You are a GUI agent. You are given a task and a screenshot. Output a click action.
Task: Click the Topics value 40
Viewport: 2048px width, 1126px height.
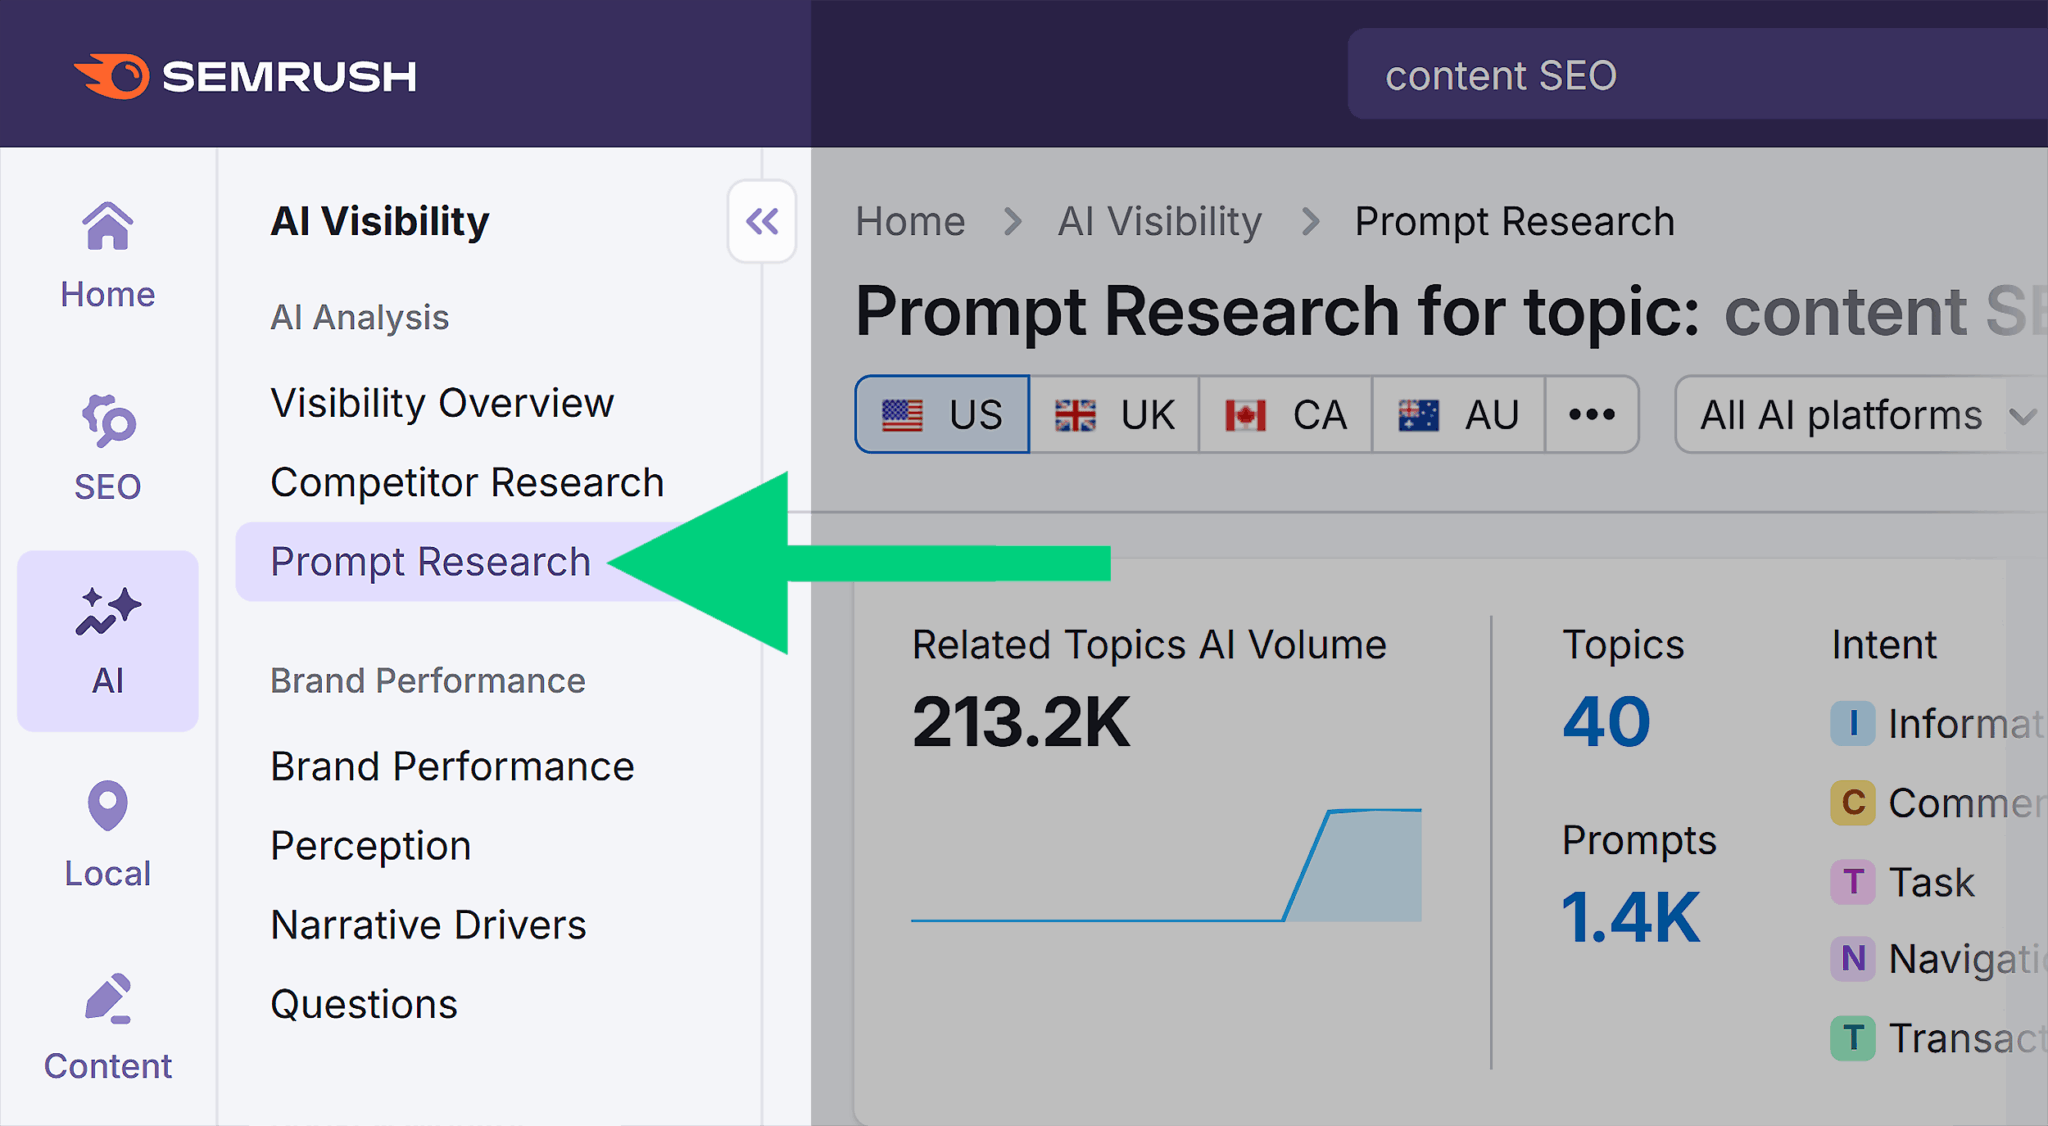1606,721
